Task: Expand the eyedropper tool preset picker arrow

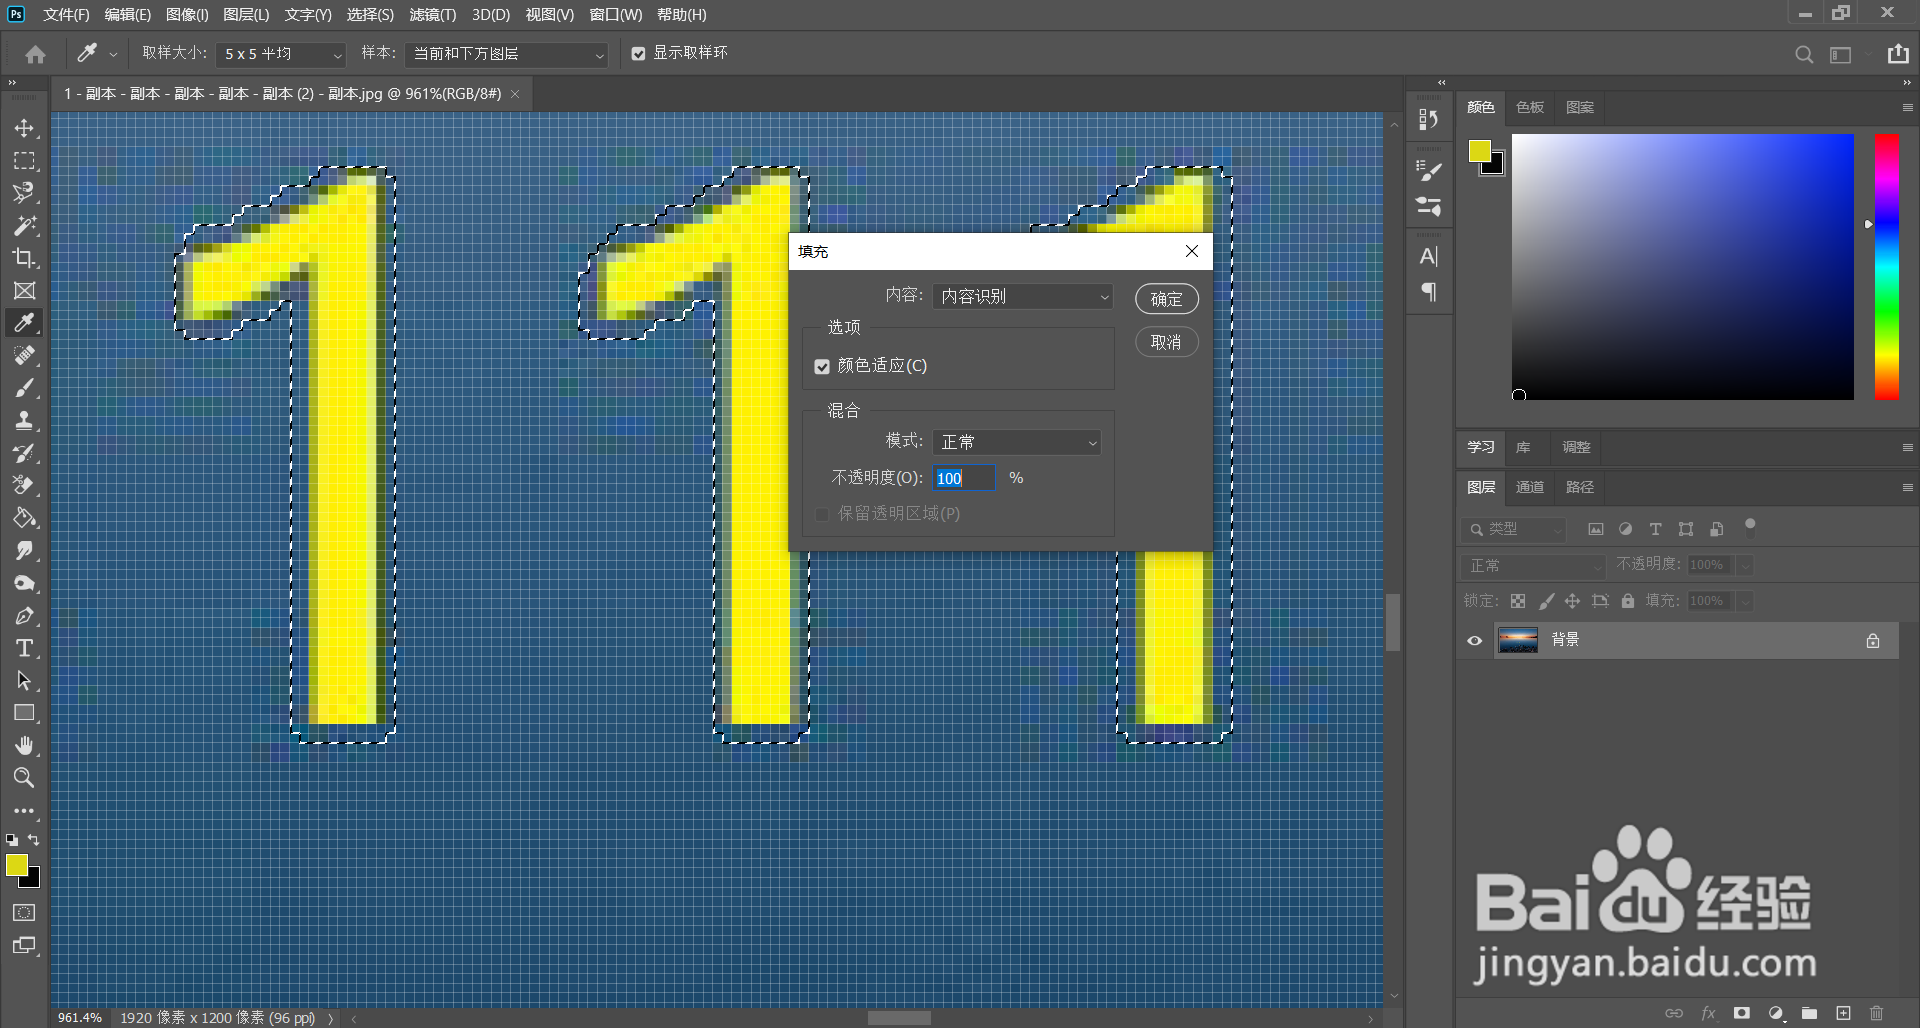Action: [x=113, y=55]
